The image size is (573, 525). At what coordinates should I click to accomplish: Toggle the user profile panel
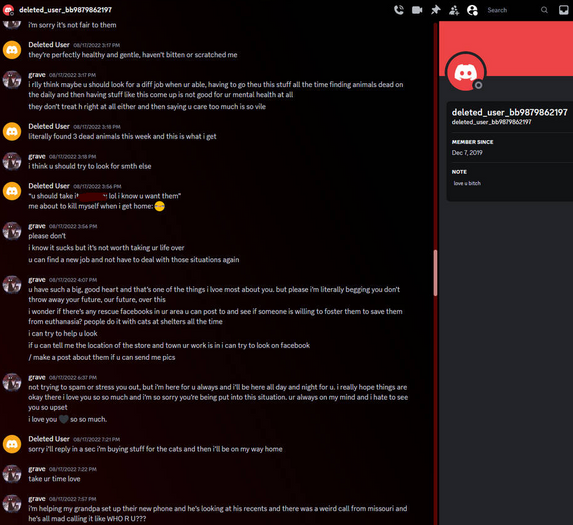click(472, 10)
